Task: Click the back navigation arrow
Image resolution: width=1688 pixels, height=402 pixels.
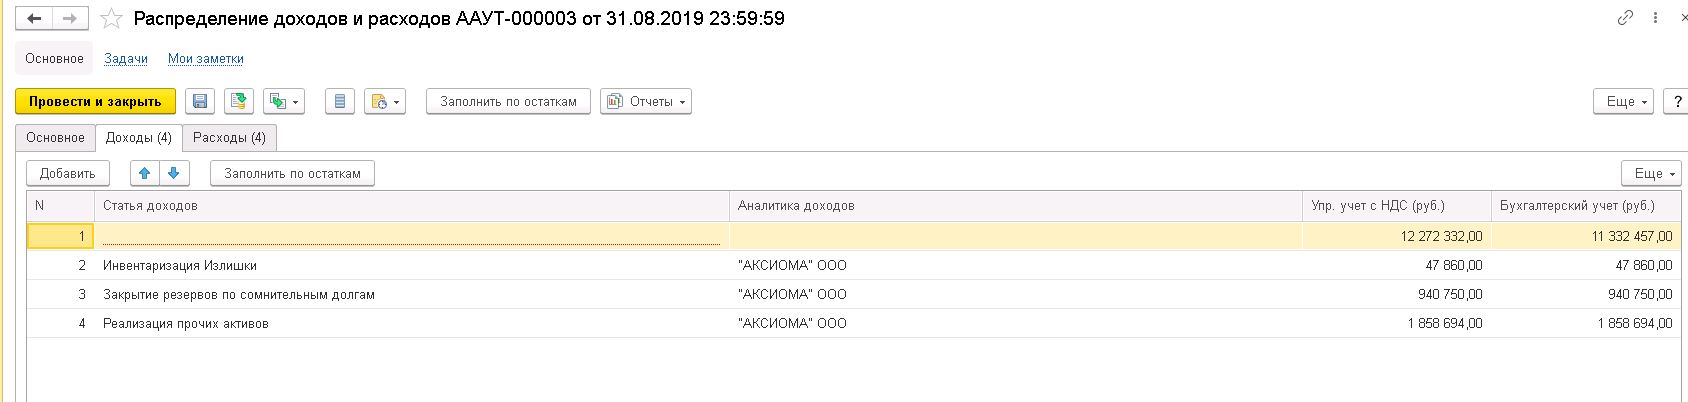Action: pos(34,19)
